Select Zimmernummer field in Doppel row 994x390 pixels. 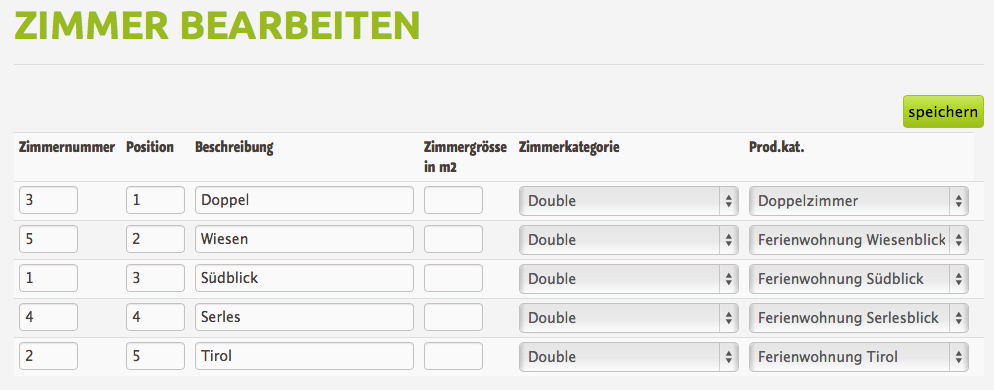pyautogui.click(x=49, y=200)
